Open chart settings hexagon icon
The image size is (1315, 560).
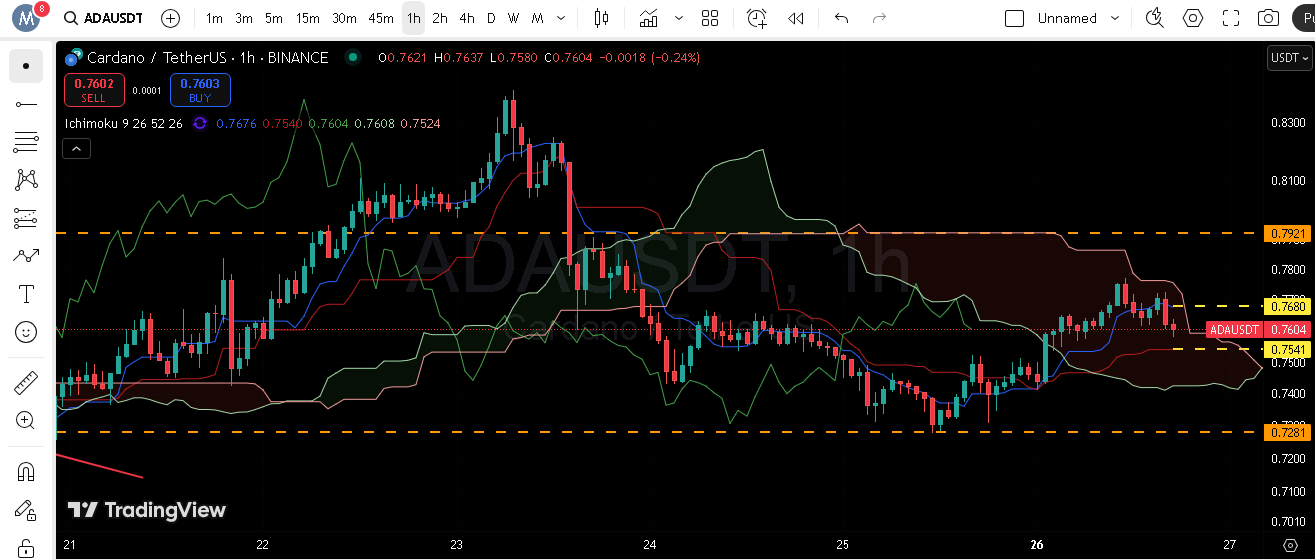pyautogui.click(x=1193, y=18)
